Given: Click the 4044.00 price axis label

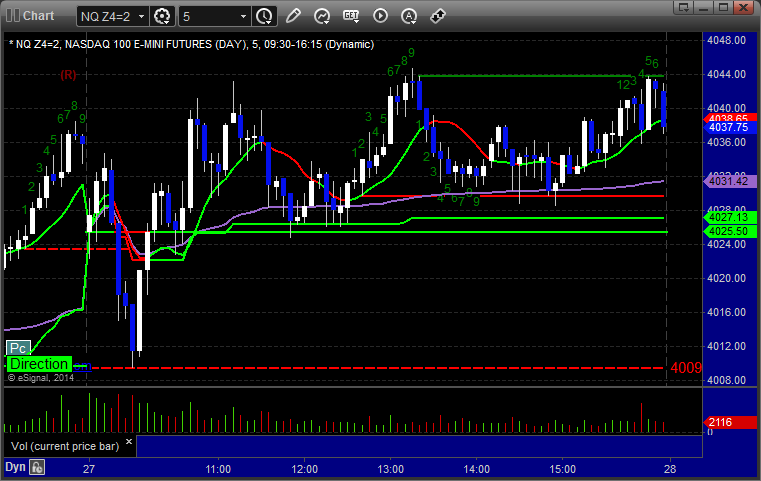Looking at the screenshot, I should (727, 74).
